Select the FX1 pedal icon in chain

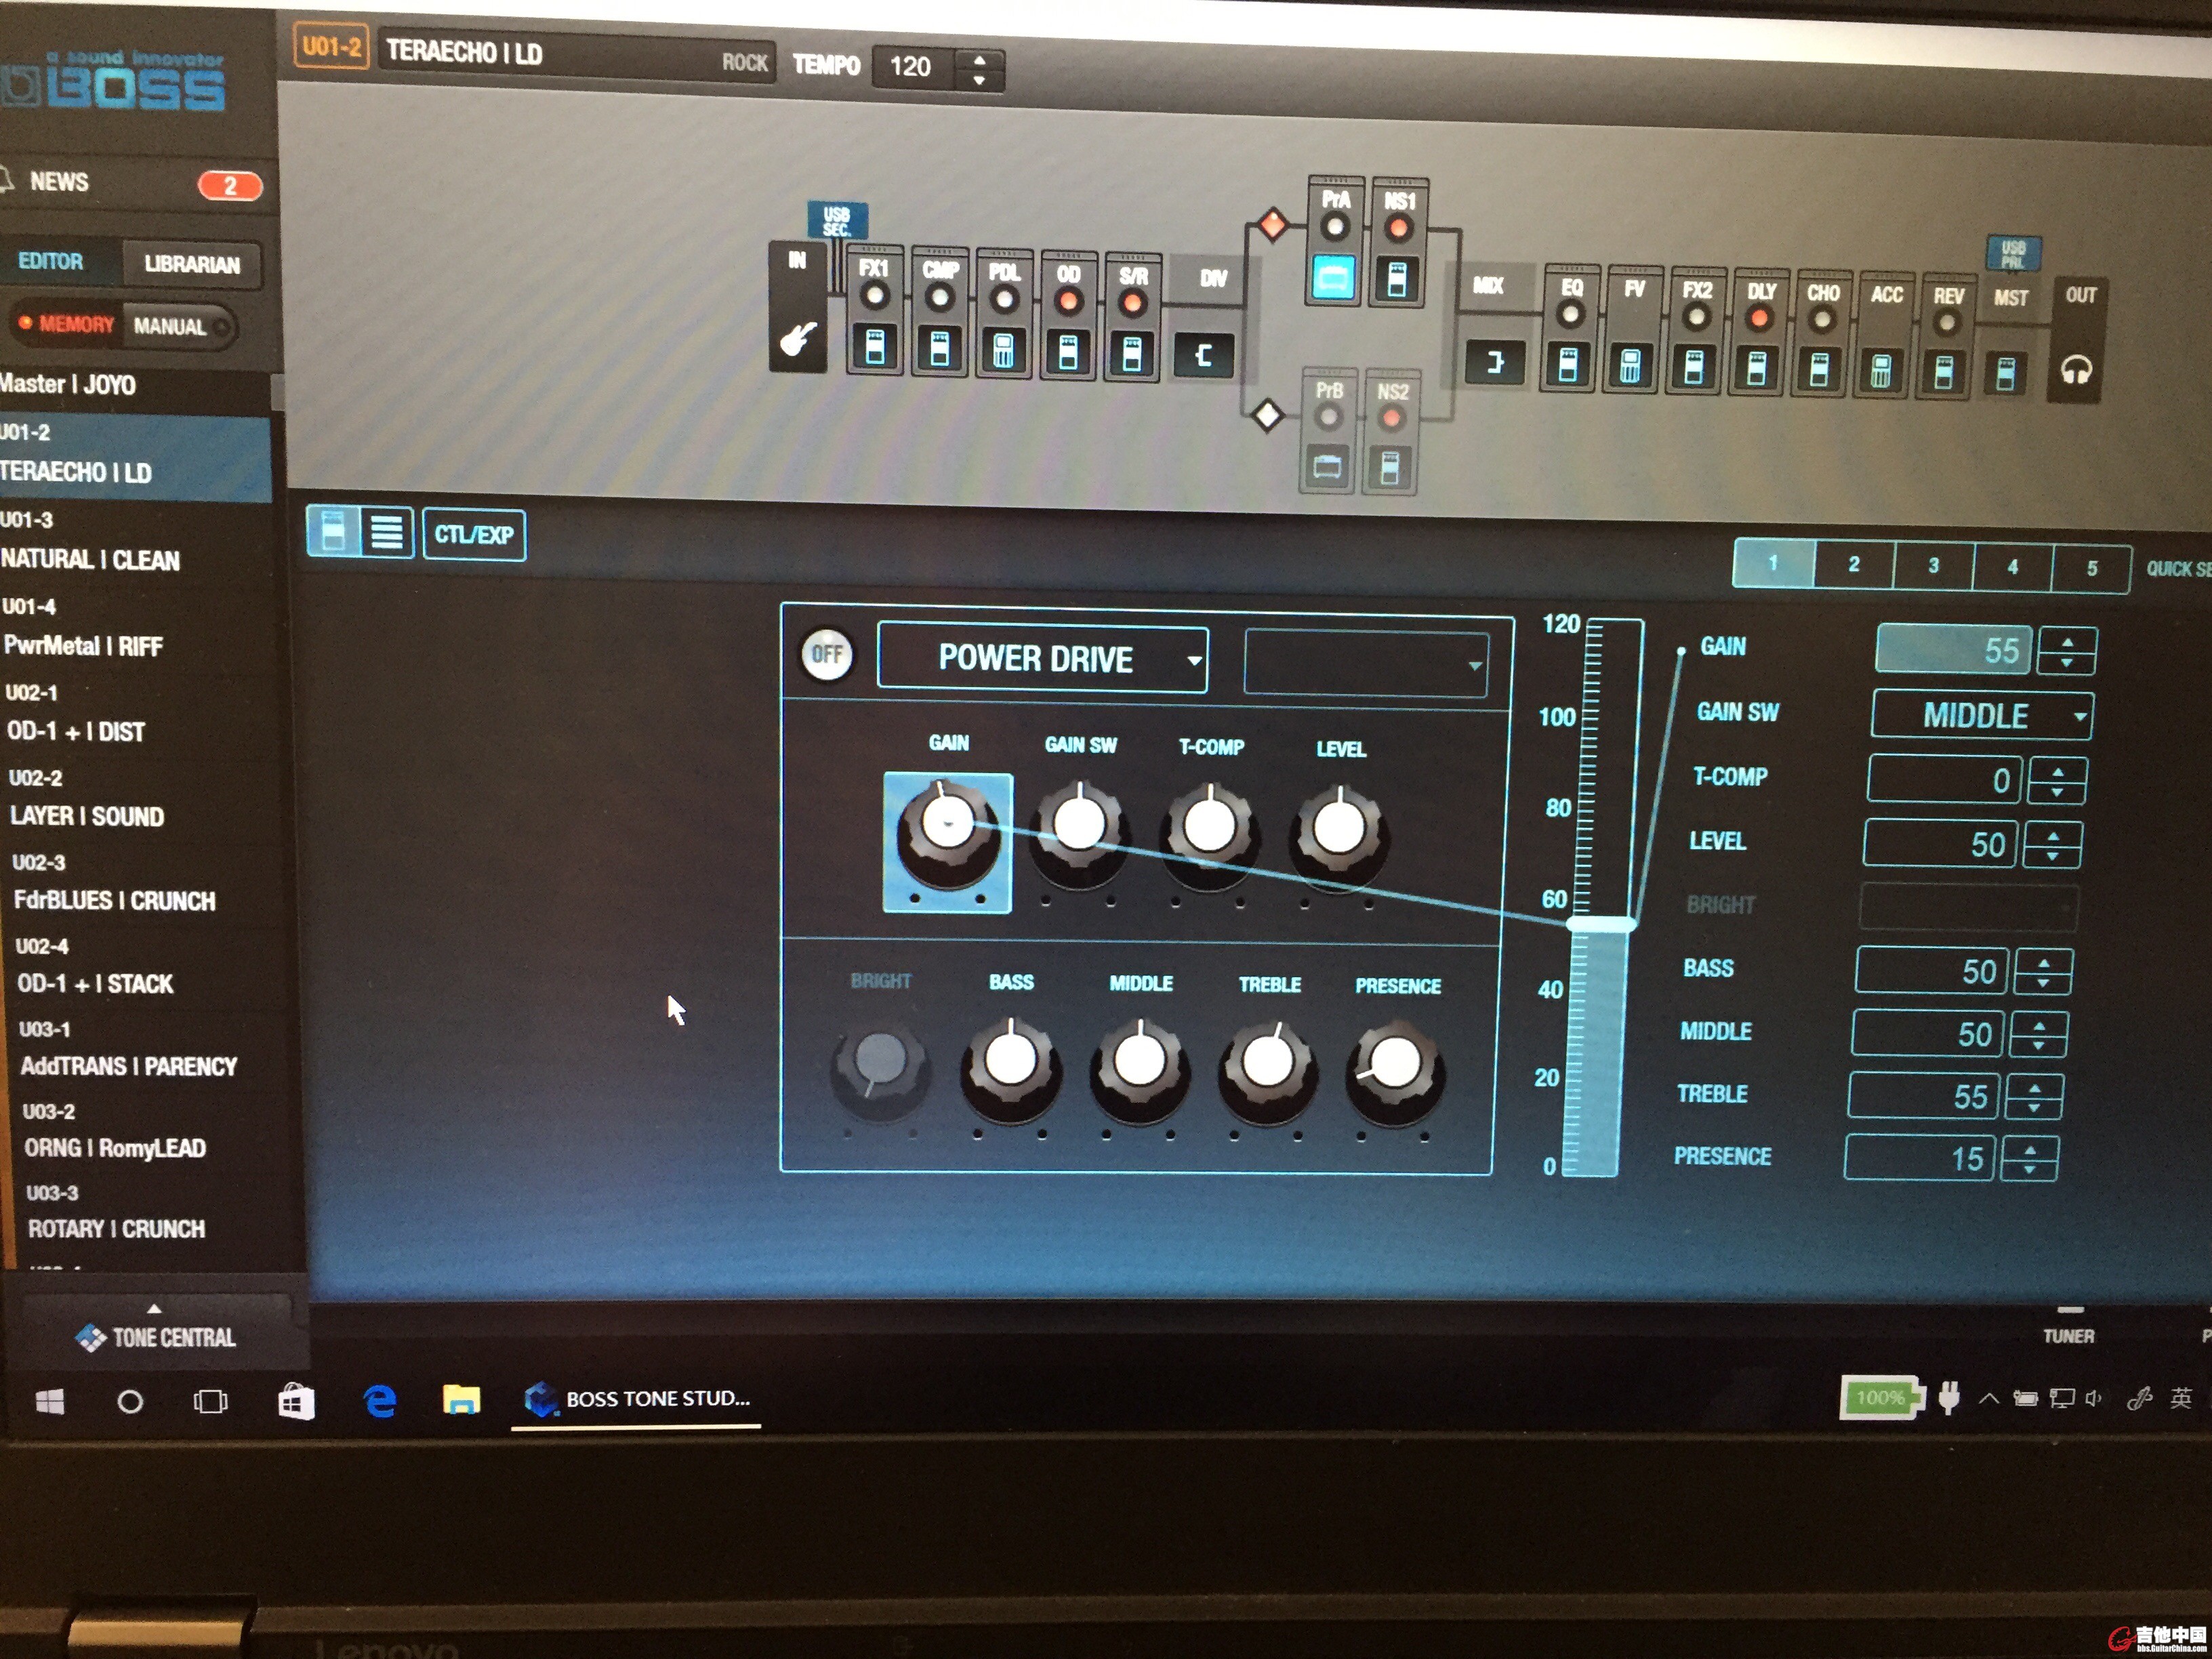point(875,349)
